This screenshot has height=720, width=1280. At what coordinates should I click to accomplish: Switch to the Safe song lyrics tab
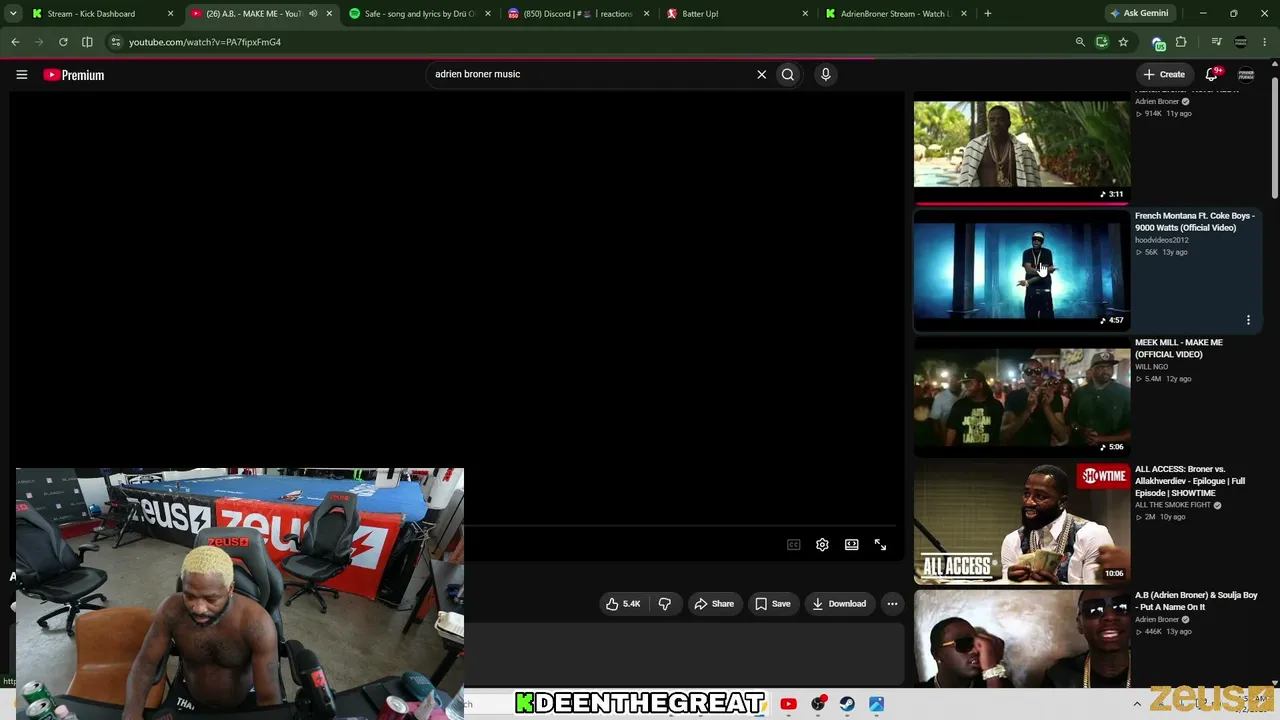pos(420,14)
